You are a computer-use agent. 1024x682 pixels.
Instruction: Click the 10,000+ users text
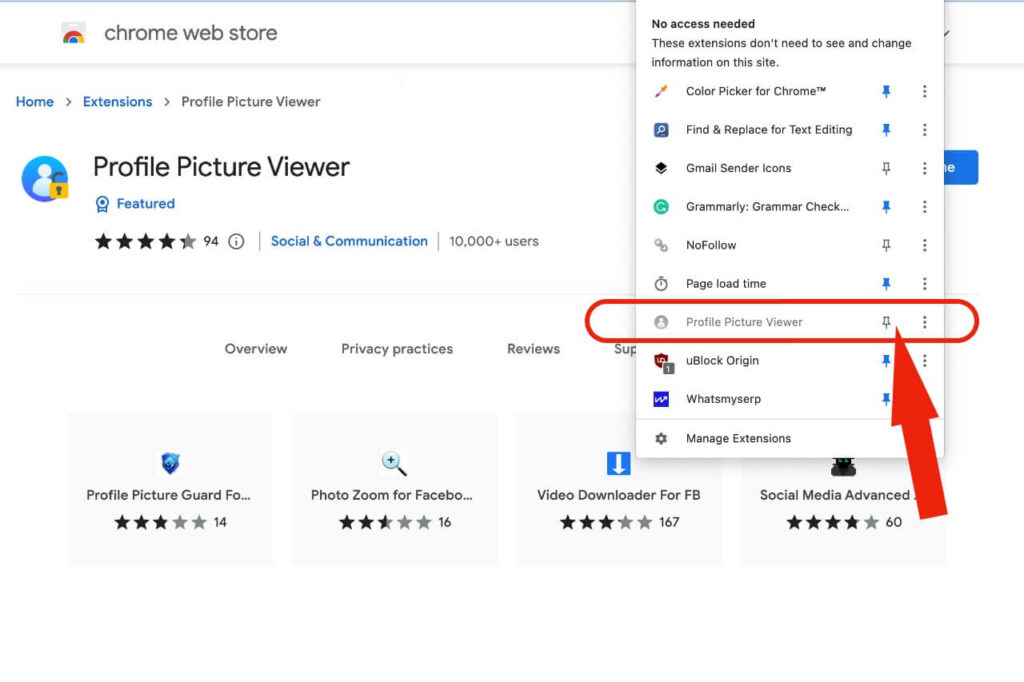click(494, 242)
